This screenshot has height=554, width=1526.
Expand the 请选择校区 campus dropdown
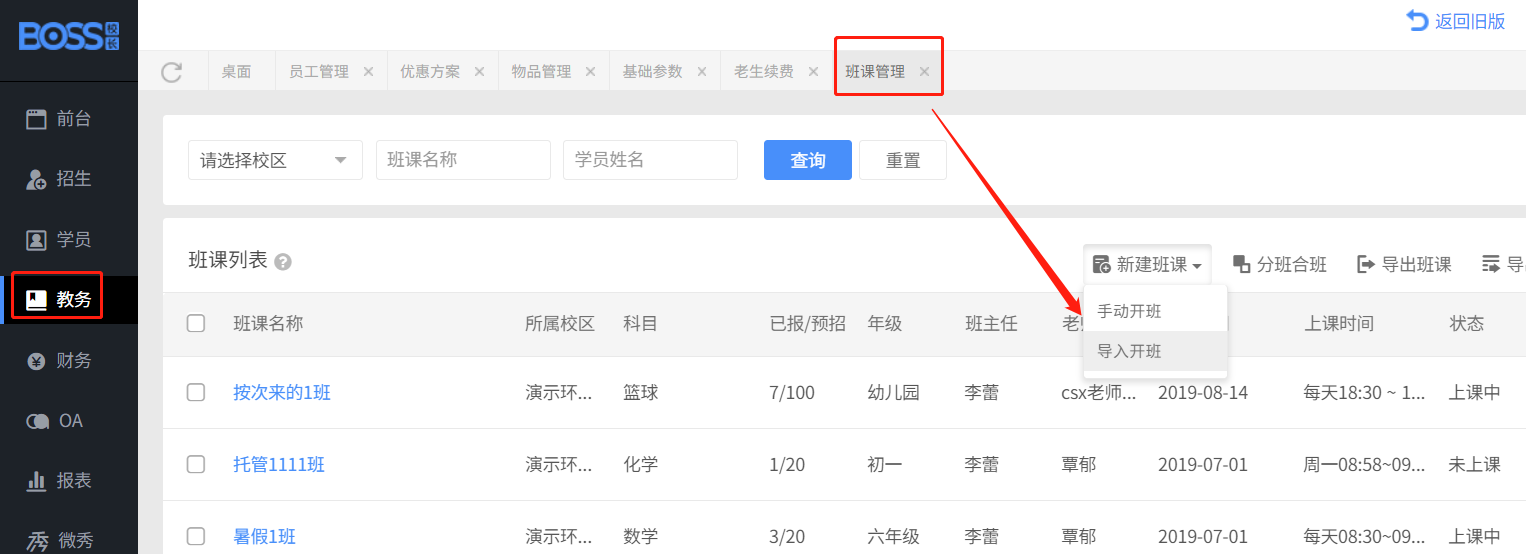tap(275, 160)
